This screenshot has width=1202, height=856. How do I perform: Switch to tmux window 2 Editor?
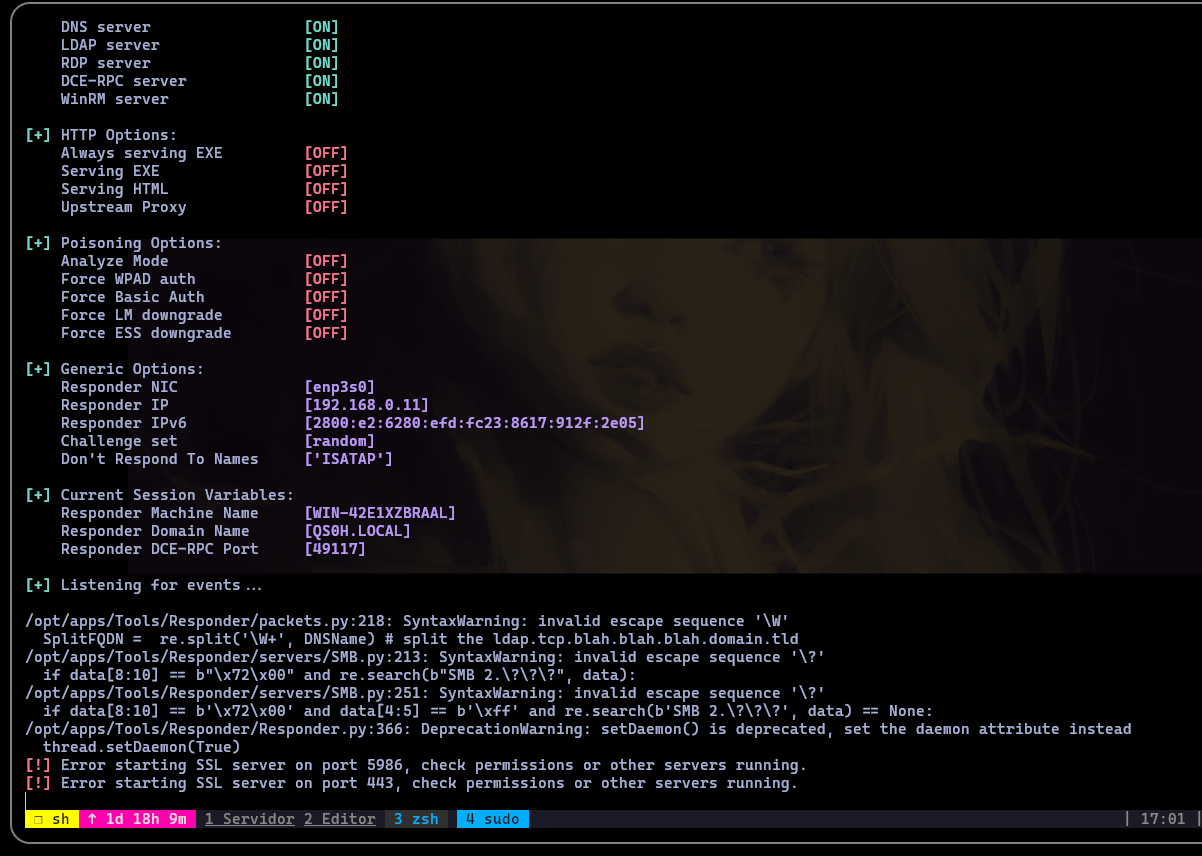click(340, 819)
